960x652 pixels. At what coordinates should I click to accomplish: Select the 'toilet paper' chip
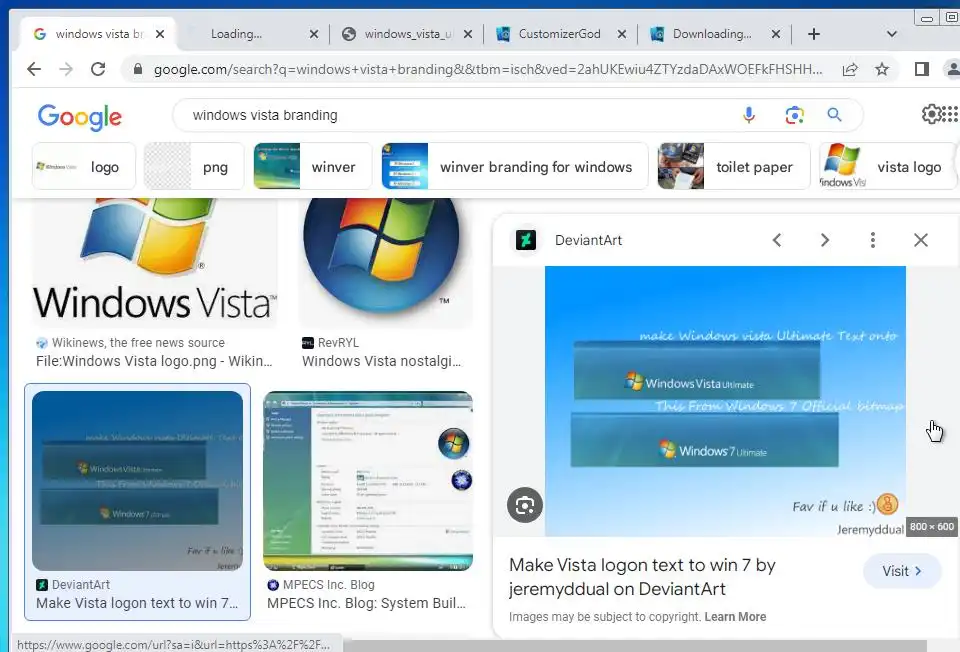[x=733, y=167]
